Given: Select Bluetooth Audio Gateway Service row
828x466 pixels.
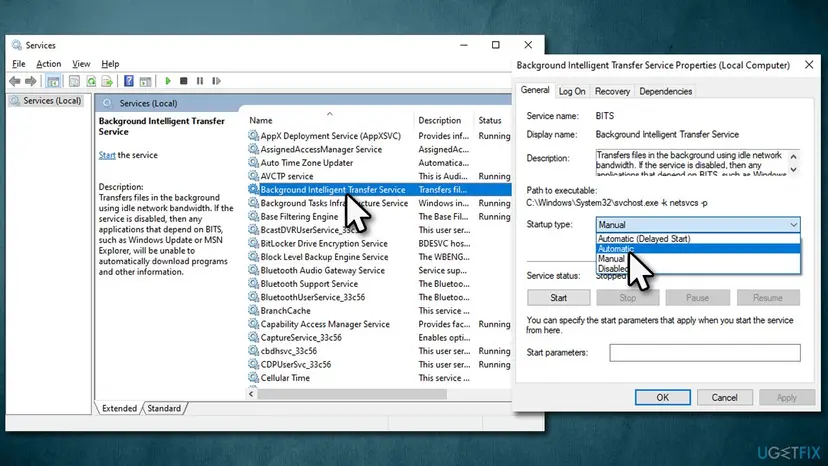Looking at the screenshot, I should pyautogui.click(x=379, y=271).
